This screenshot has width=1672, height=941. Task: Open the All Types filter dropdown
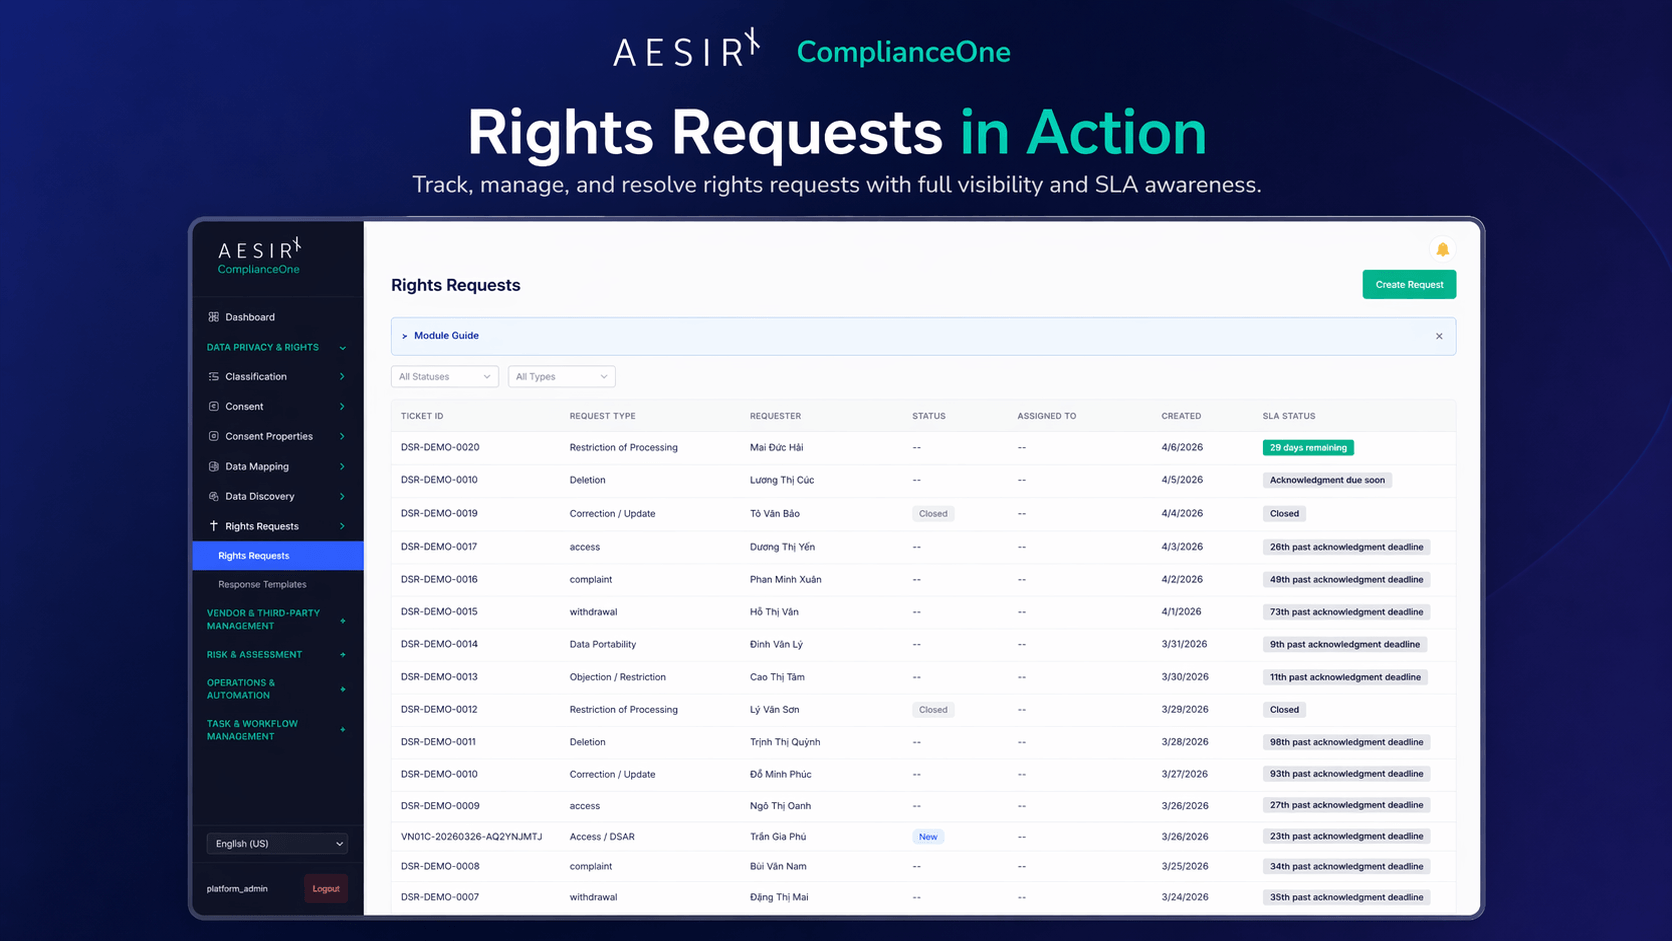pos(561,377)
